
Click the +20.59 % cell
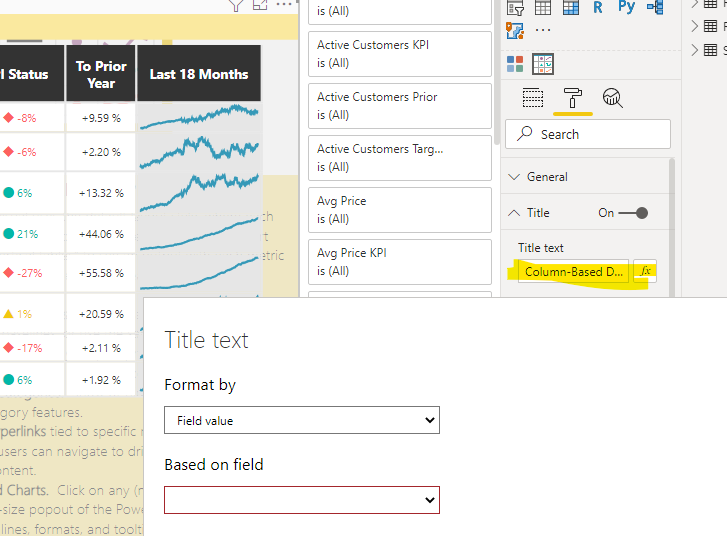pos(101,314)
